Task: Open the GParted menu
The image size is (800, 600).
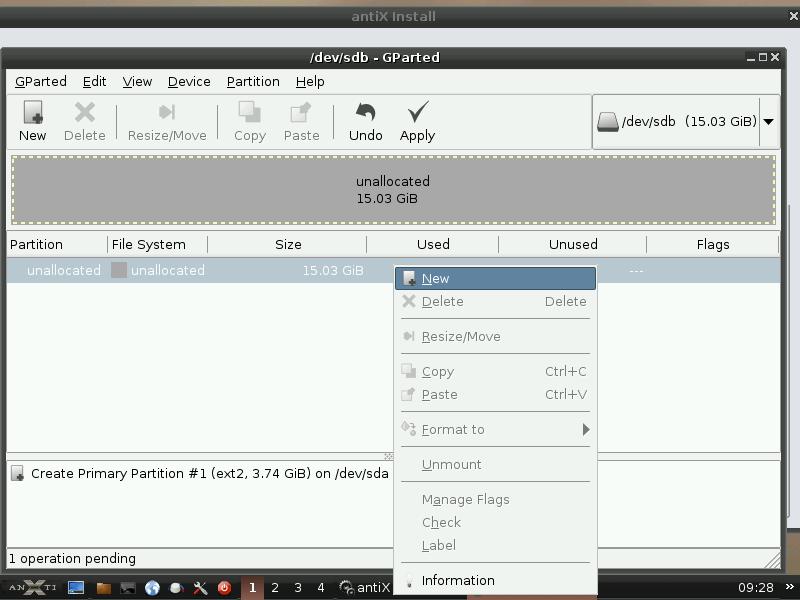Action: 41,82
